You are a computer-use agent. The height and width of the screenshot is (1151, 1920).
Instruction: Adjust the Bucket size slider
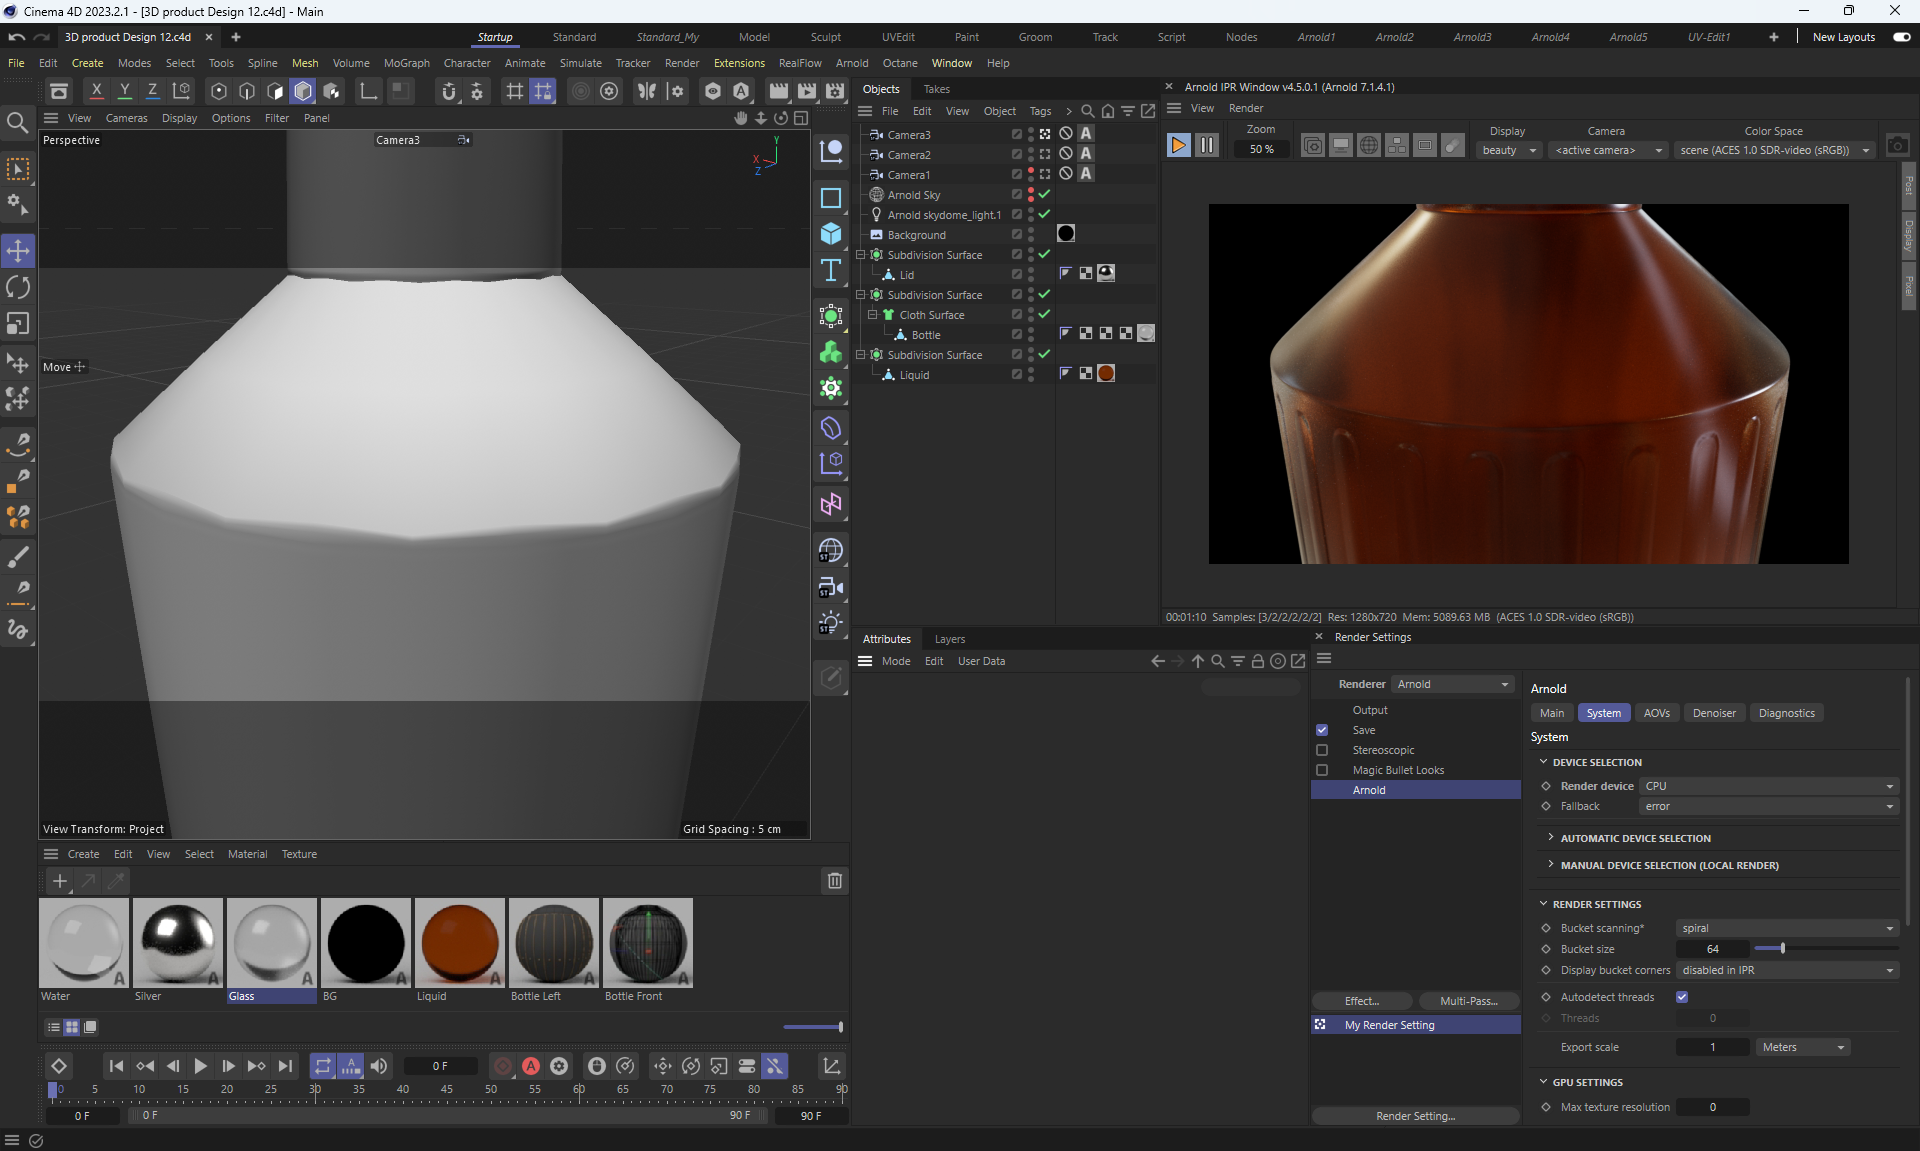click(x=1782, y=949)
